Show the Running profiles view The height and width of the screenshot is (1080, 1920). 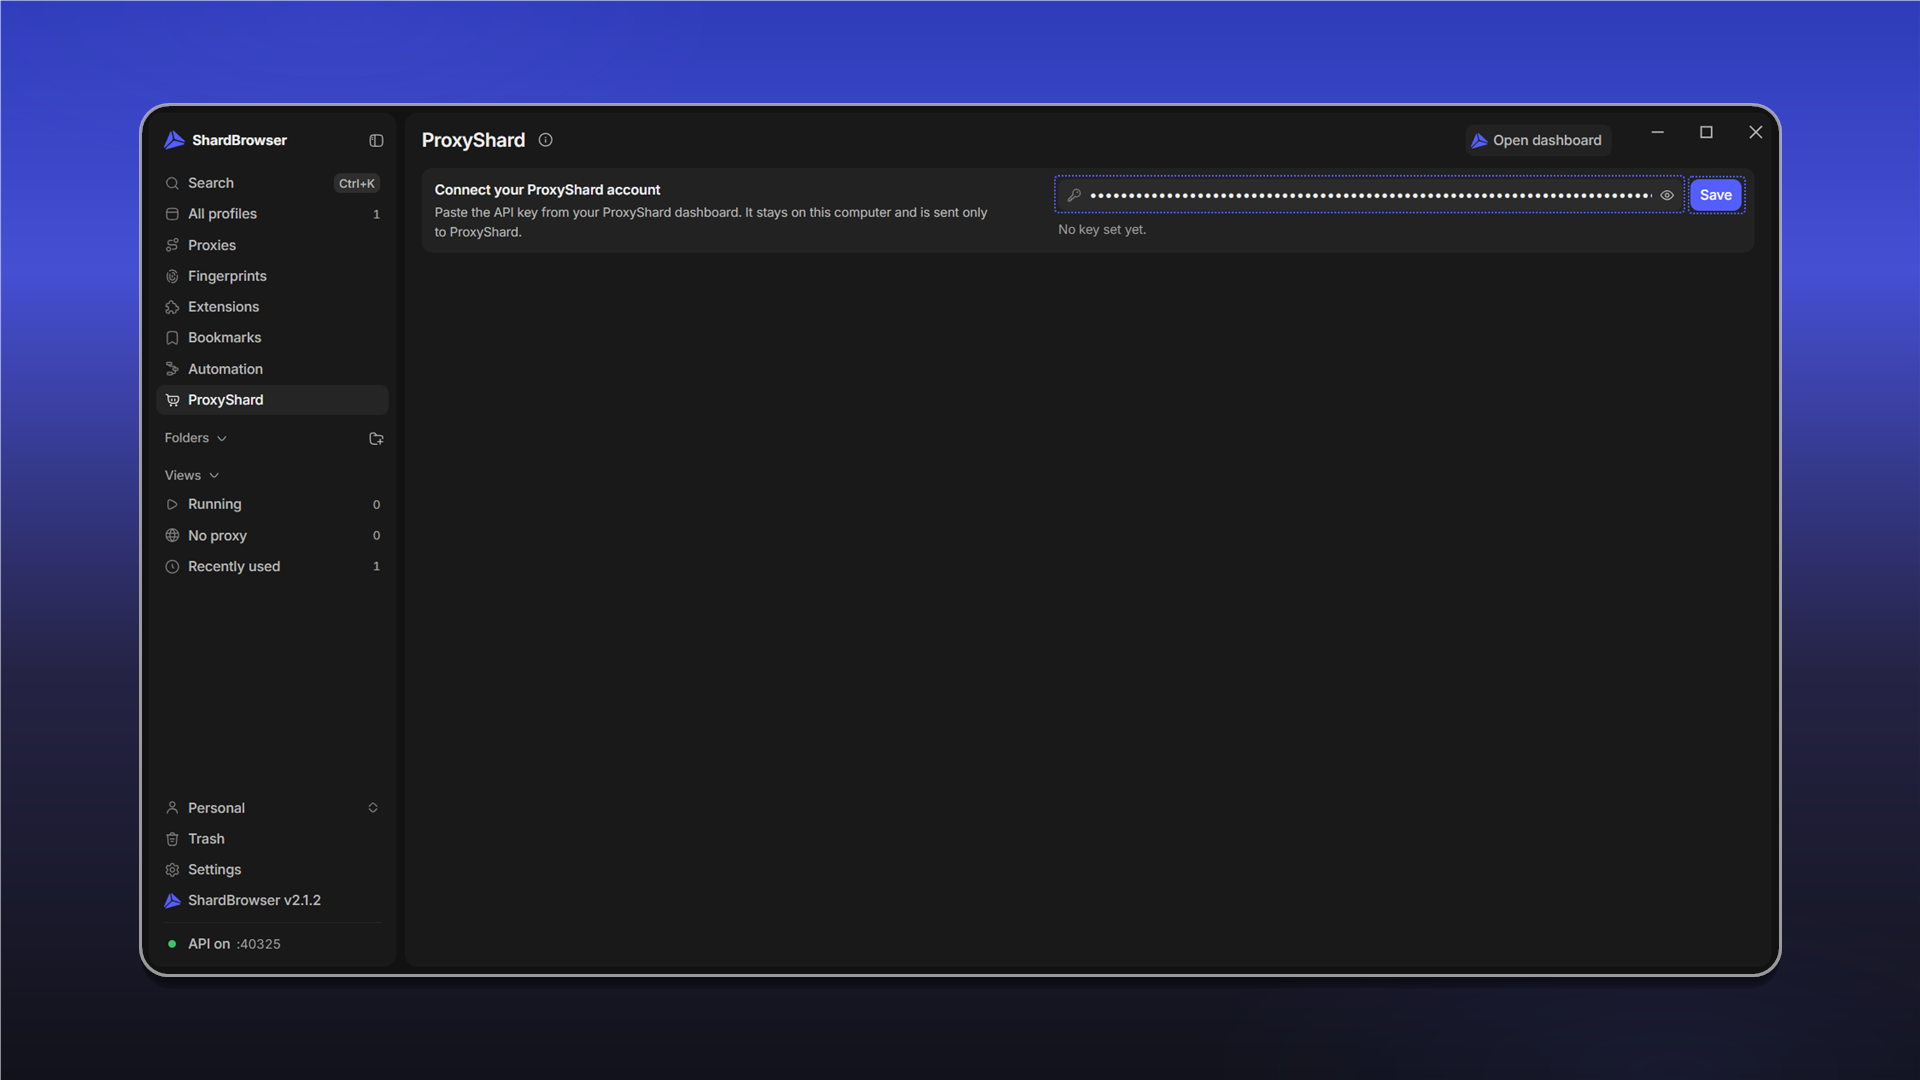(x=272, y=505)
